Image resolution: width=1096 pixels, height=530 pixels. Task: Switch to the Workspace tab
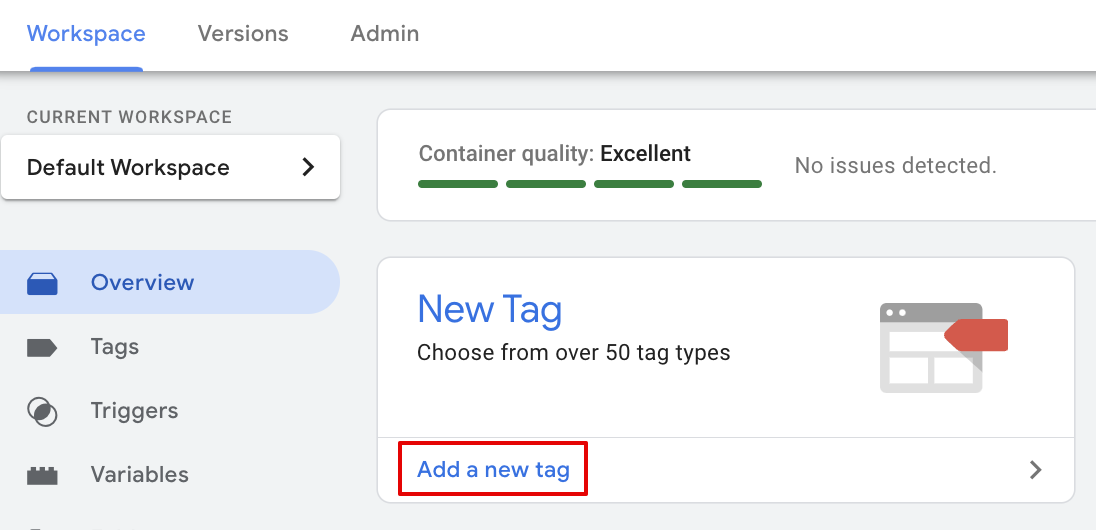[86, 34]
